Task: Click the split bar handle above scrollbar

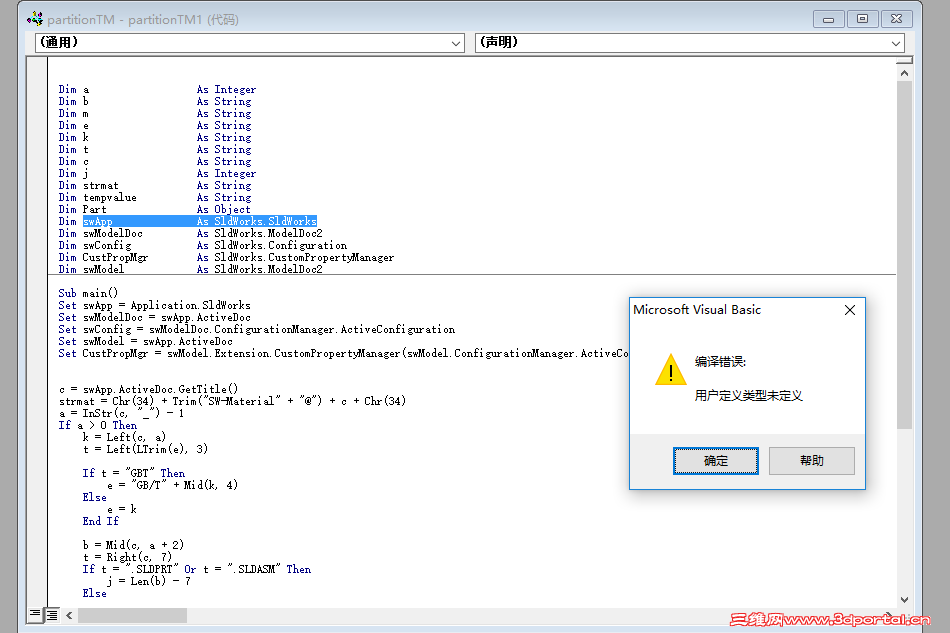Action: (904, 61)
